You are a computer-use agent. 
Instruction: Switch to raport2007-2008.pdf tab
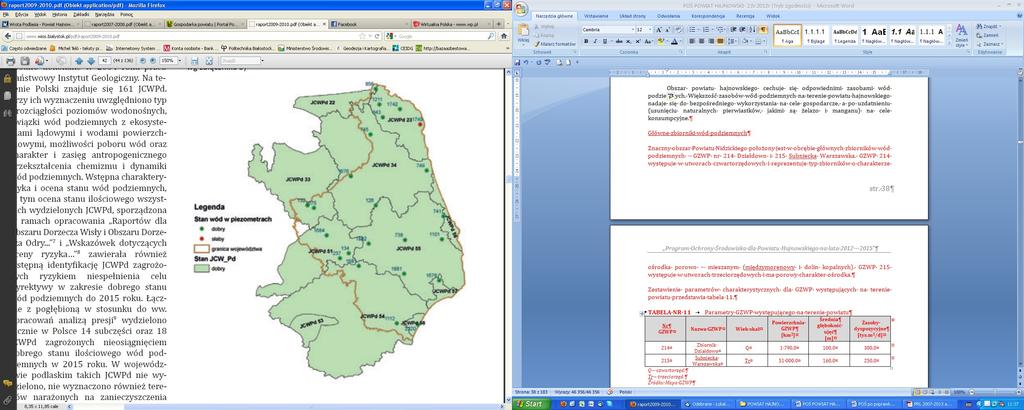[123, 24]
